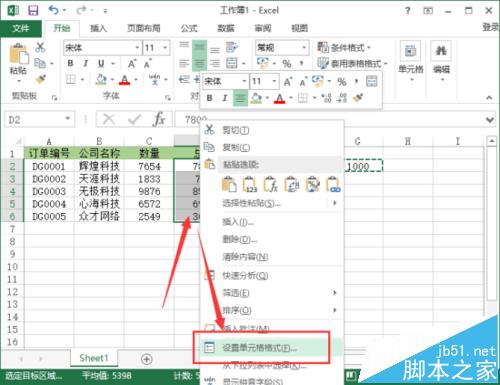
Task: Open the Name Box dropdown arrow
Action: click(x=68, y=119)
